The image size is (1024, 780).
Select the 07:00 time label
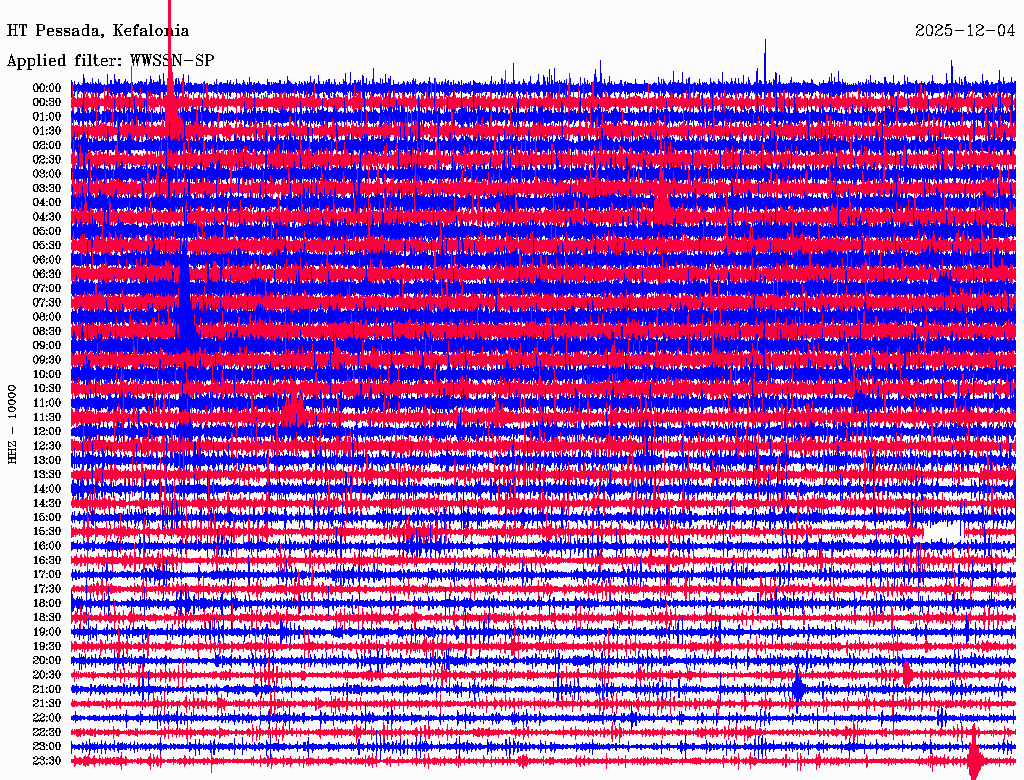(x=47, y=288)
